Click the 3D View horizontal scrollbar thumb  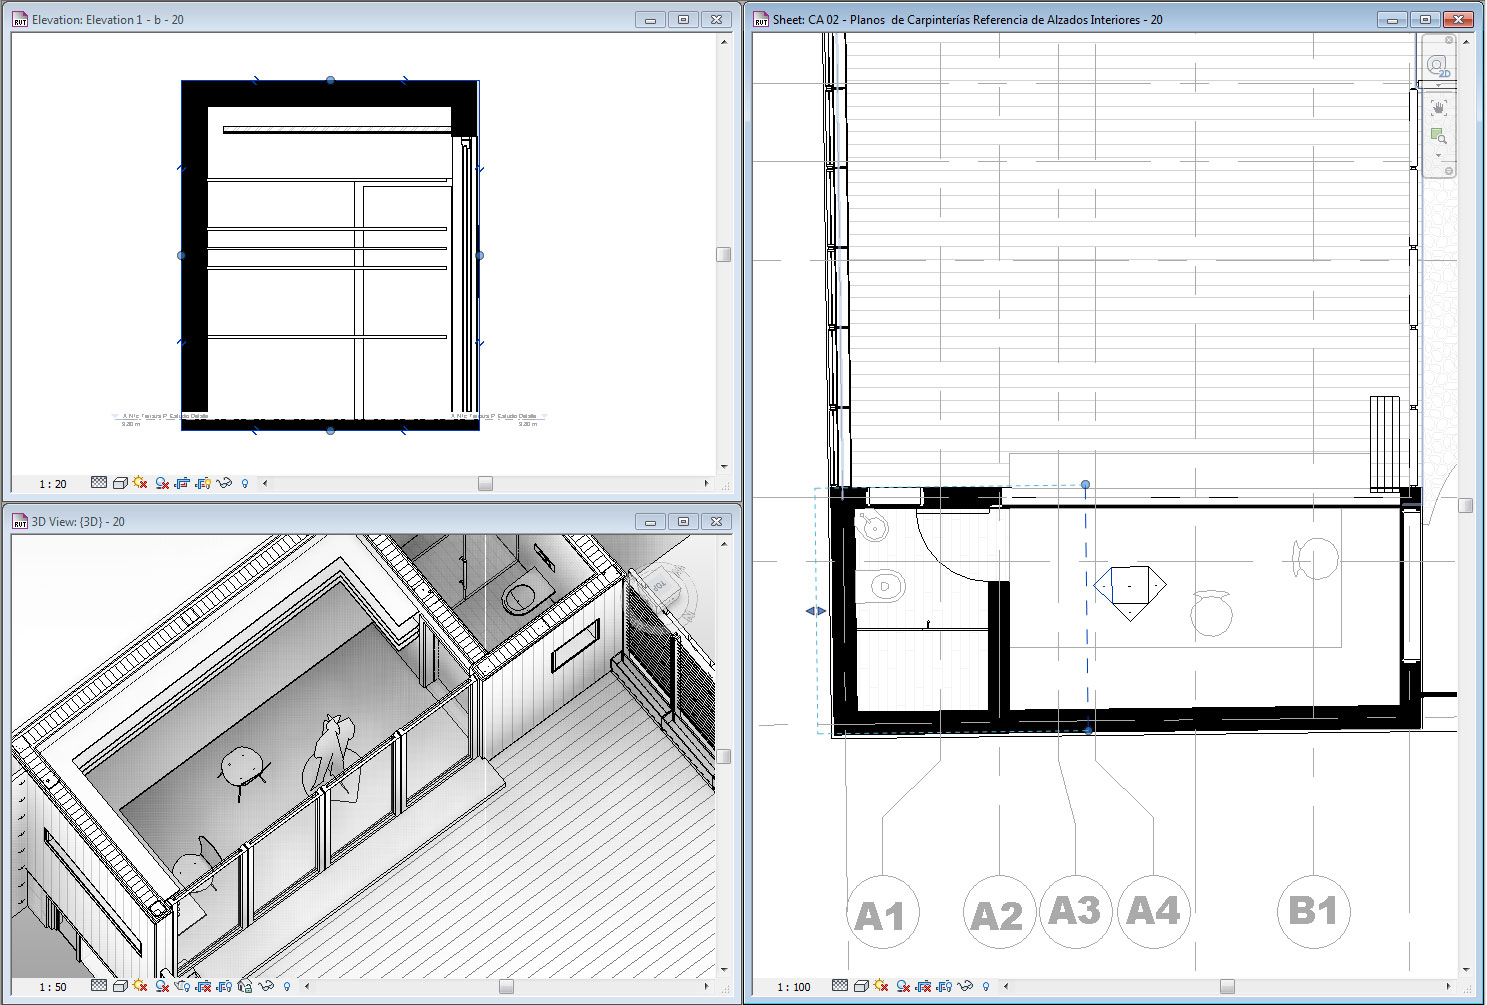(507, 987)
